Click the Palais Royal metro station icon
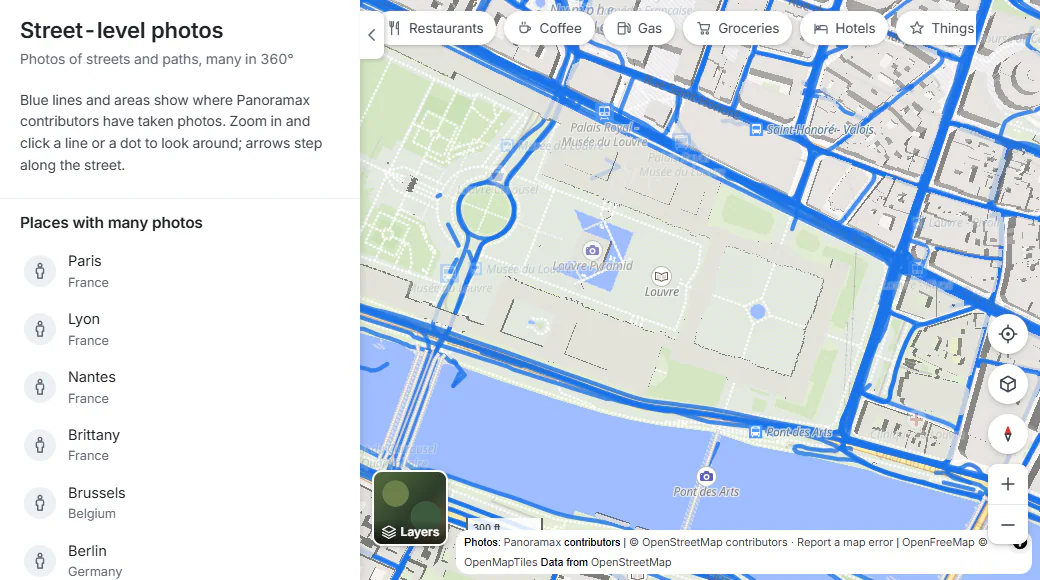The image size is (1040, 580). click(x=604, y=111)
